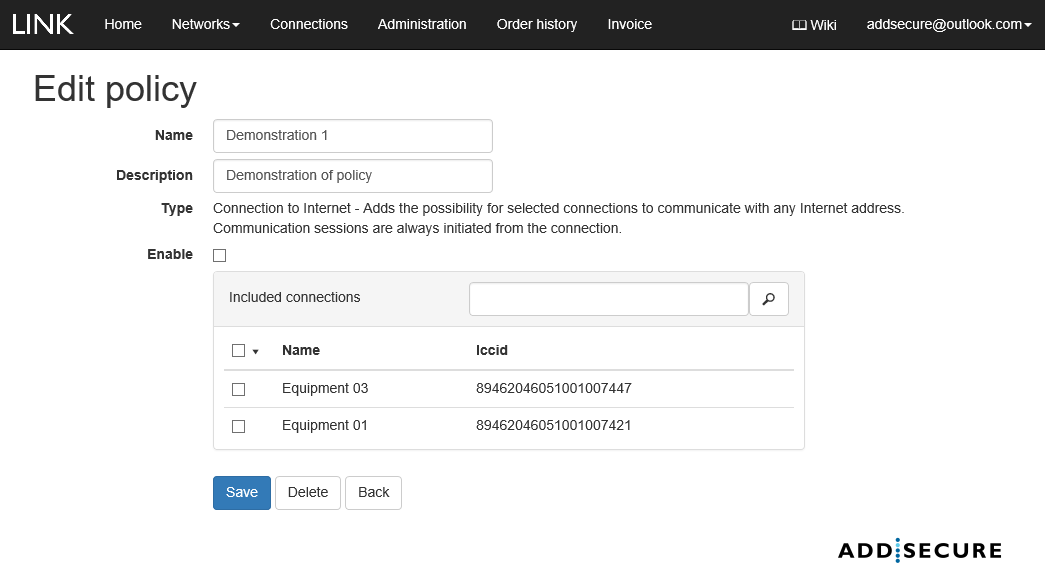Tick the Enable policy checkbox

point(220,256)
